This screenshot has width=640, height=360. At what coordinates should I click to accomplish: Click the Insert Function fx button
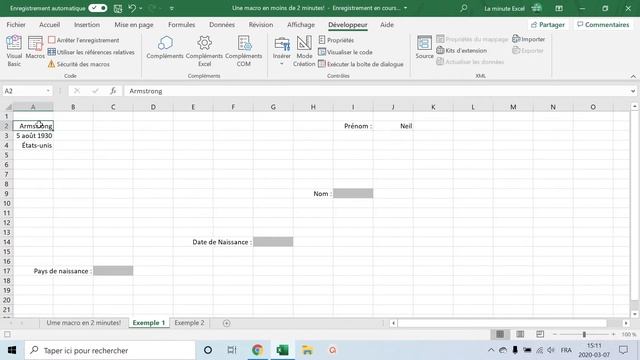click(113, 91)
